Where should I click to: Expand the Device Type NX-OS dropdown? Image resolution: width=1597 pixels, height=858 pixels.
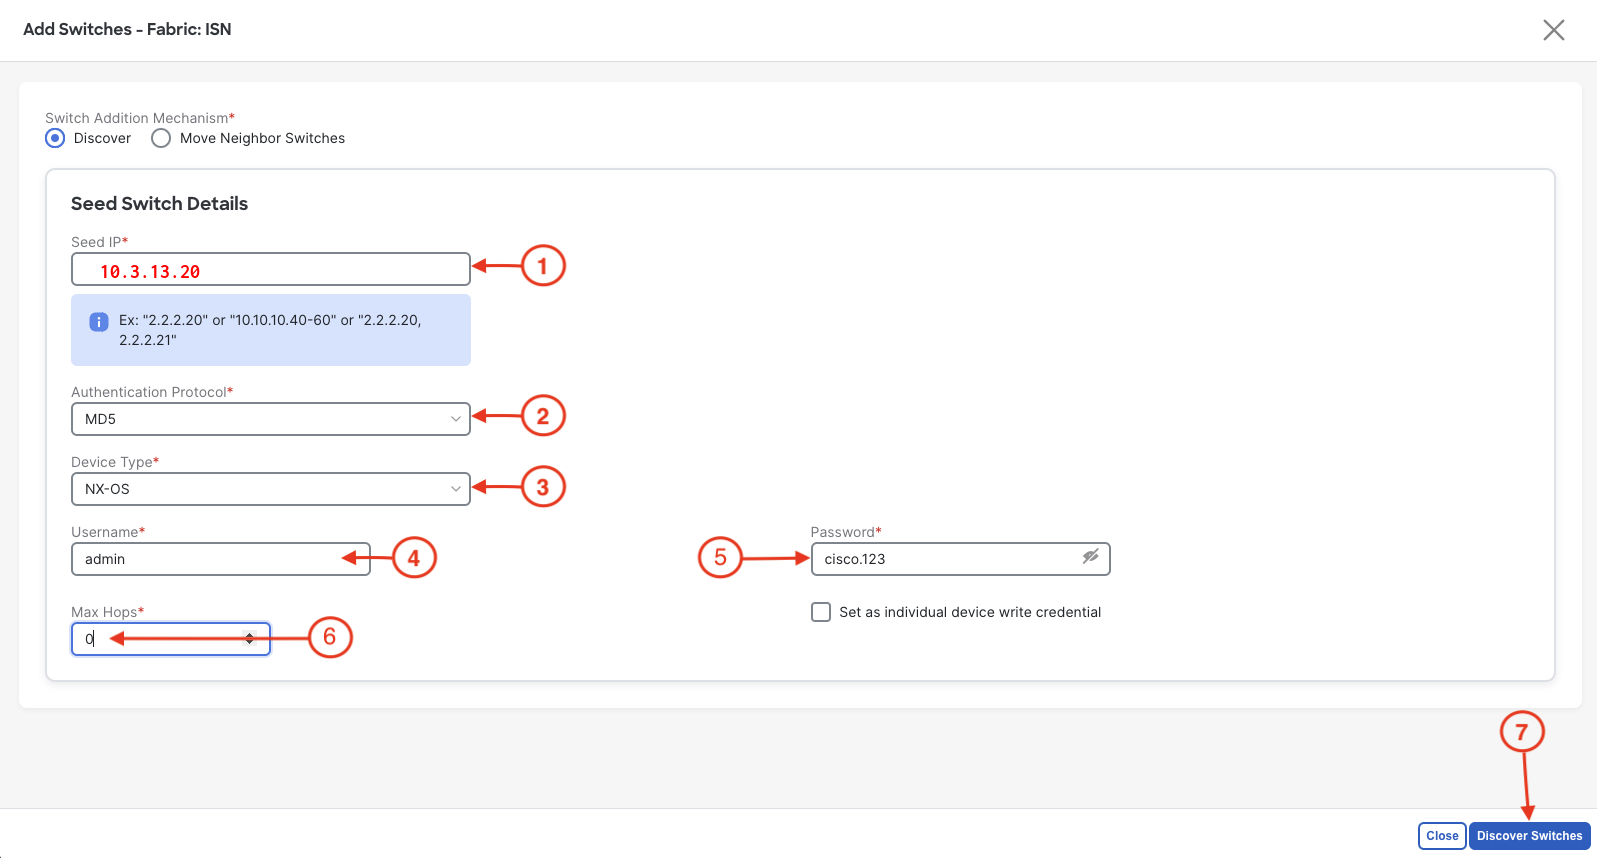(270, 489)
